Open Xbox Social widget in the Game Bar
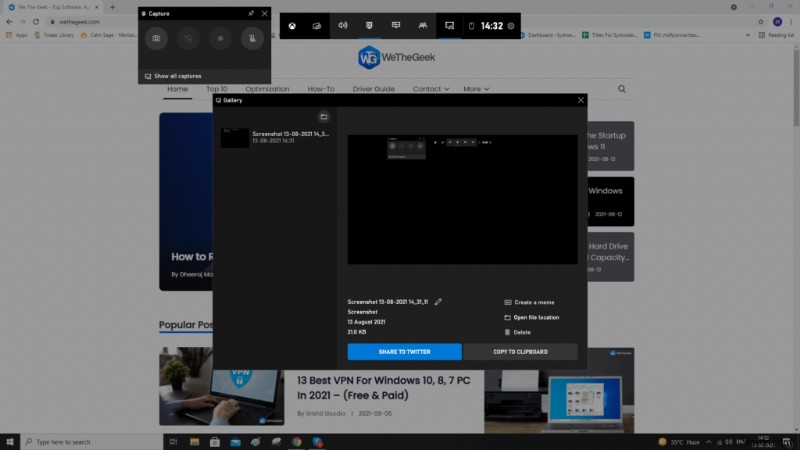 423,26
